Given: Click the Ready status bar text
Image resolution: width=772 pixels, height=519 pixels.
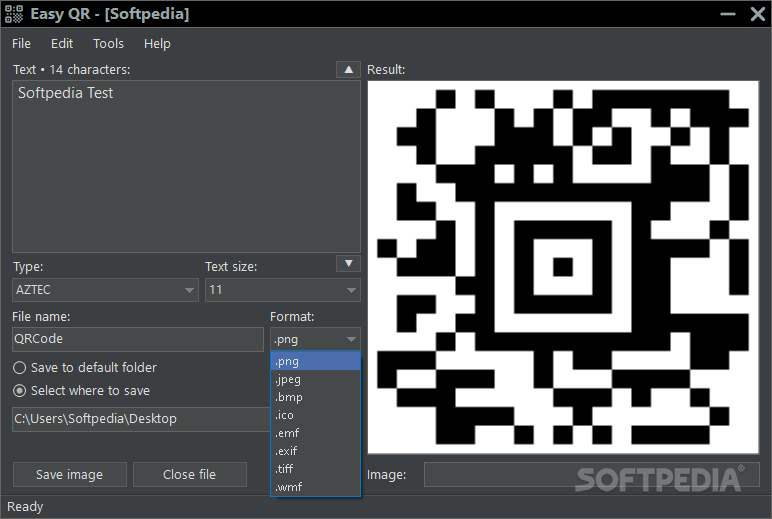Looking at the screenshot, I should 25,507.
